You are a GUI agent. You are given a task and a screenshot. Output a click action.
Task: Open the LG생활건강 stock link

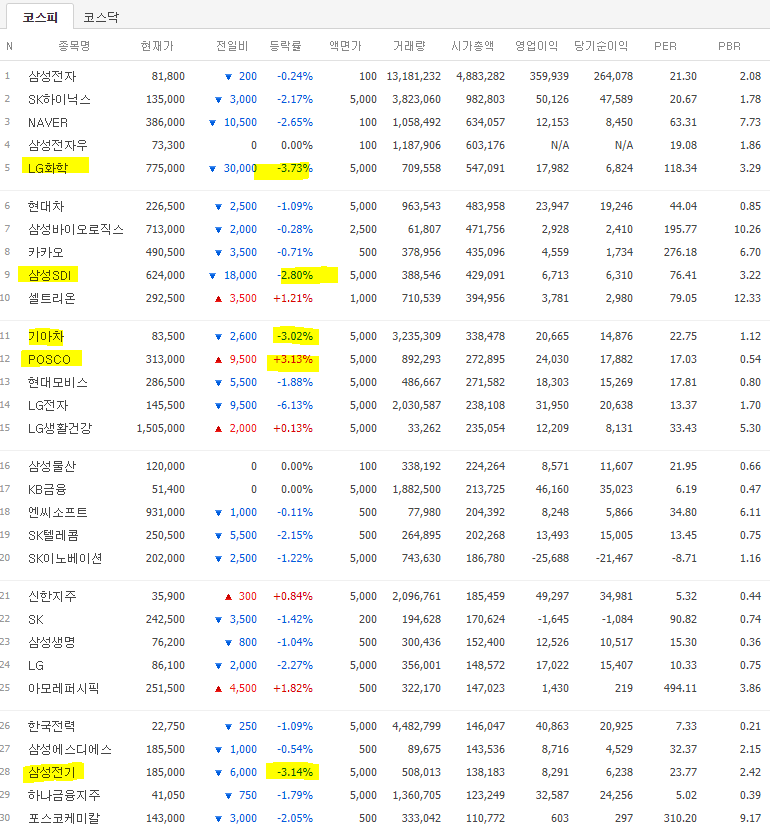pyautogui.click(x=60, y=428)
